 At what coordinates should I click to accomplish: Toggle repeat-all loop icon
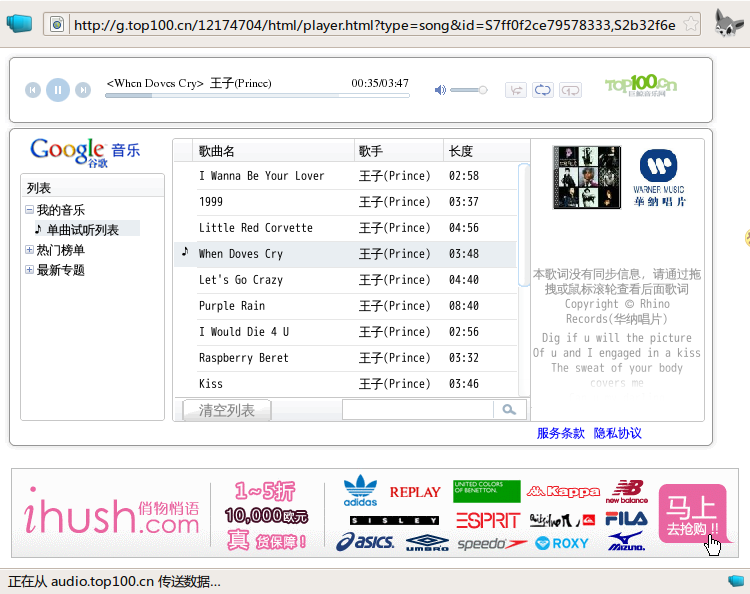(543, 90)
